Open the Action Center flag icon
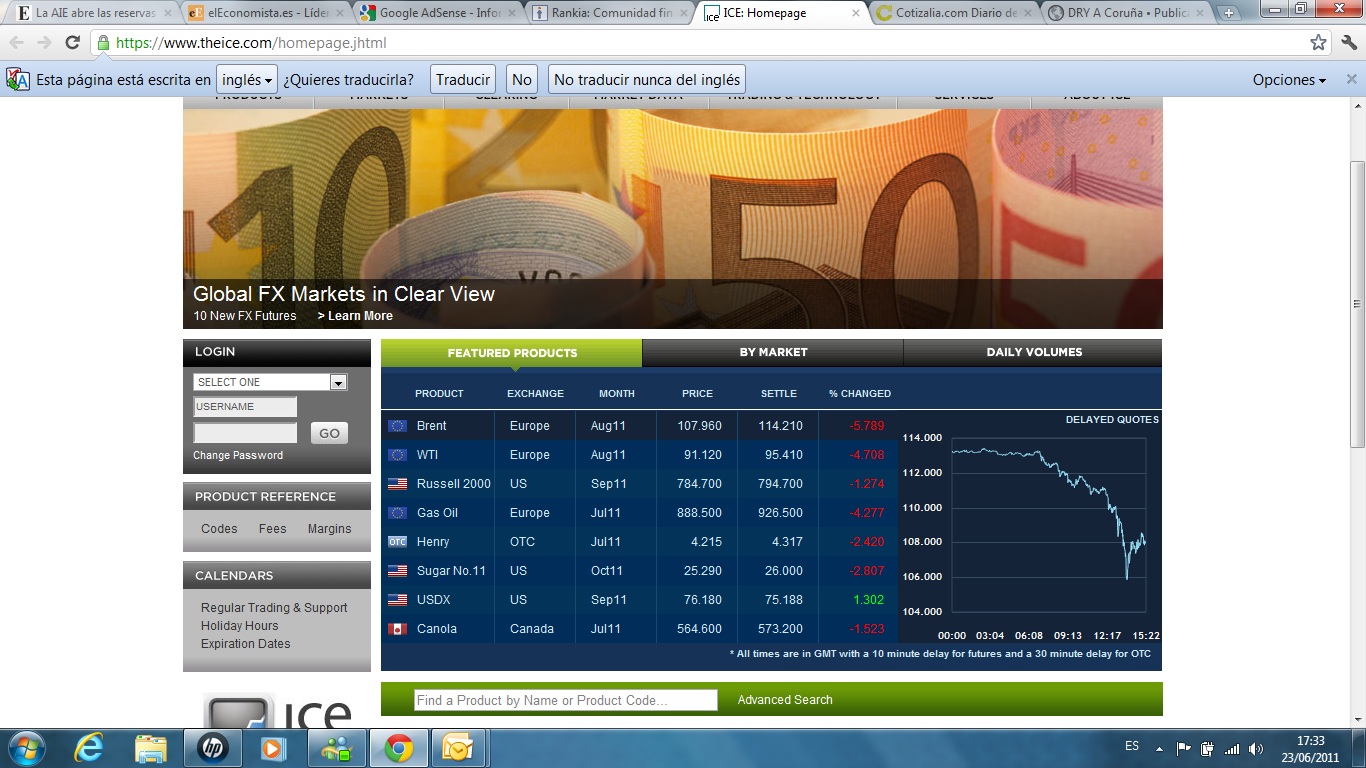1366x768 pixels. [1184, 748]
